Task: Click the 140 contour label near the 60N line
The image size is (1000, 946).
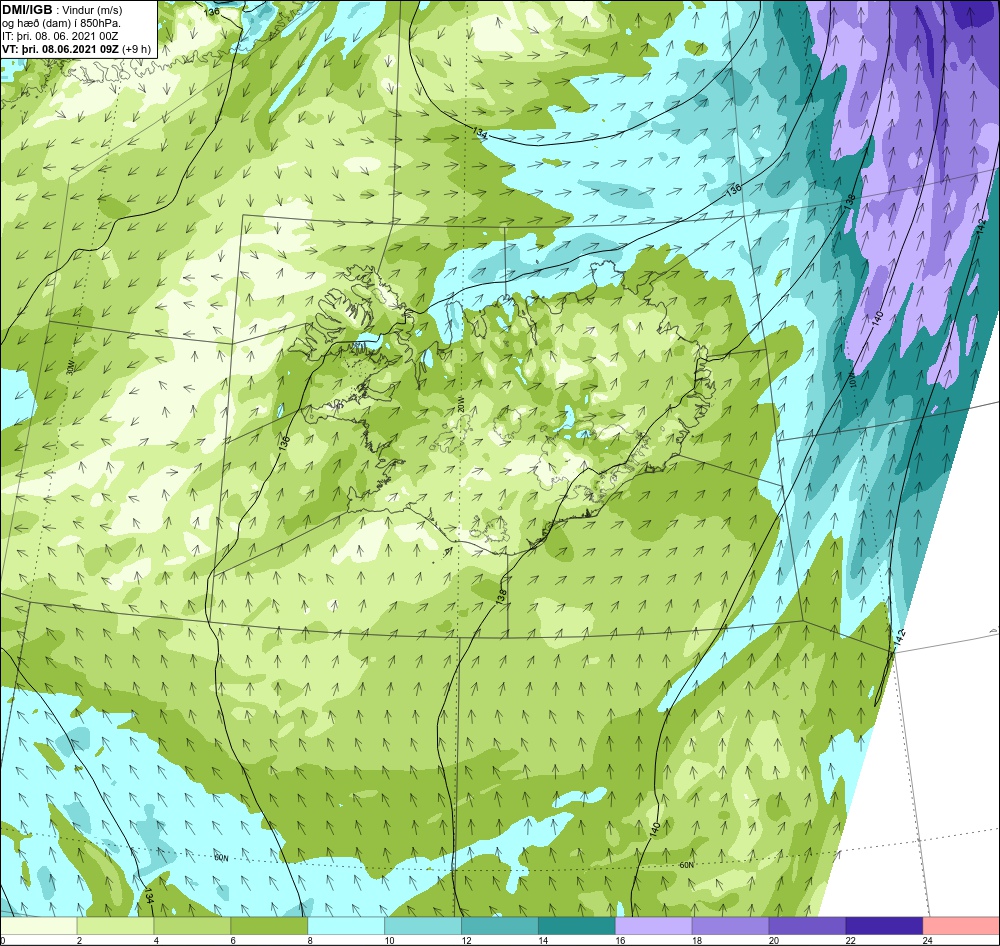Action: point(656,830)
